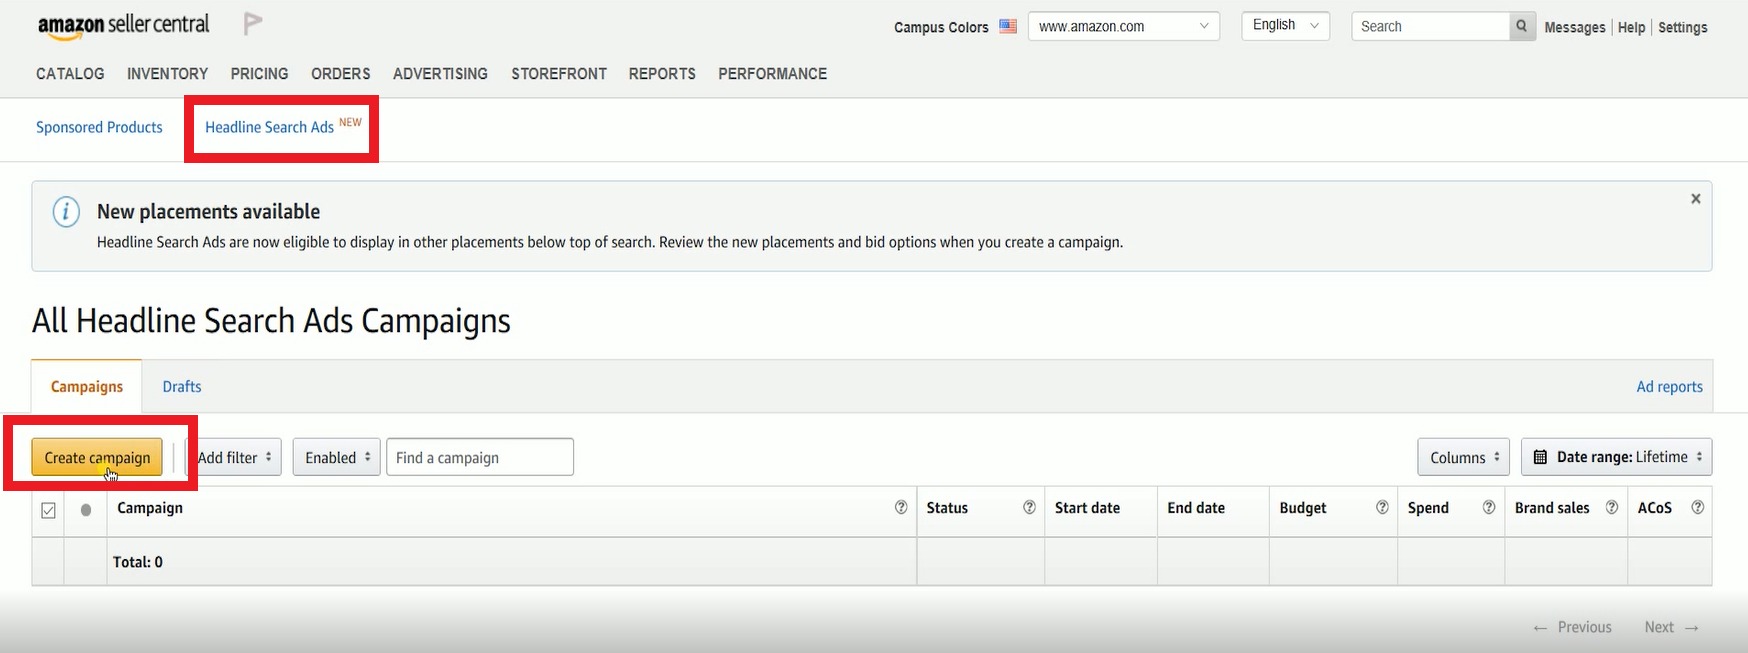Open the Messages link
Viewport: 1748px width, 653px height.
[1574, 27]
